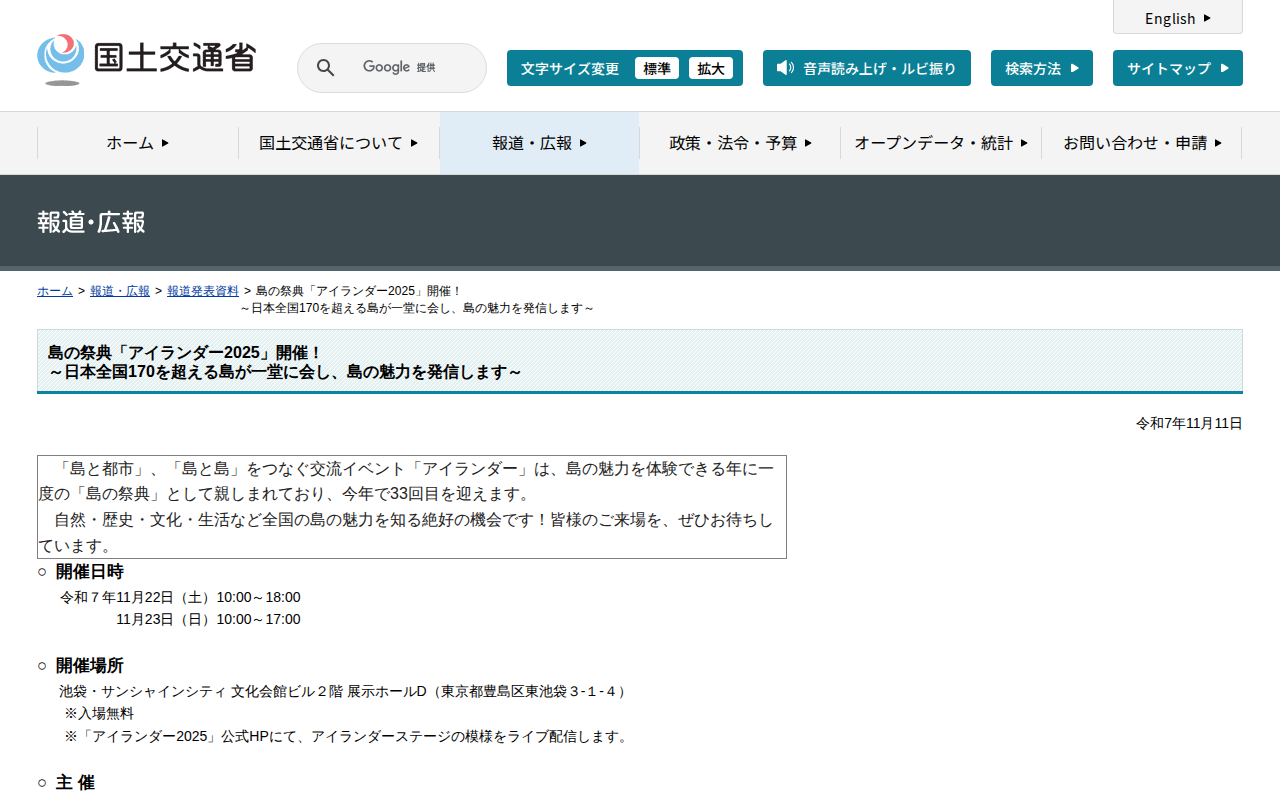This screenshot has height=800, width=1280.
Task: Click the 開催場所 heading
Action: 90,666
